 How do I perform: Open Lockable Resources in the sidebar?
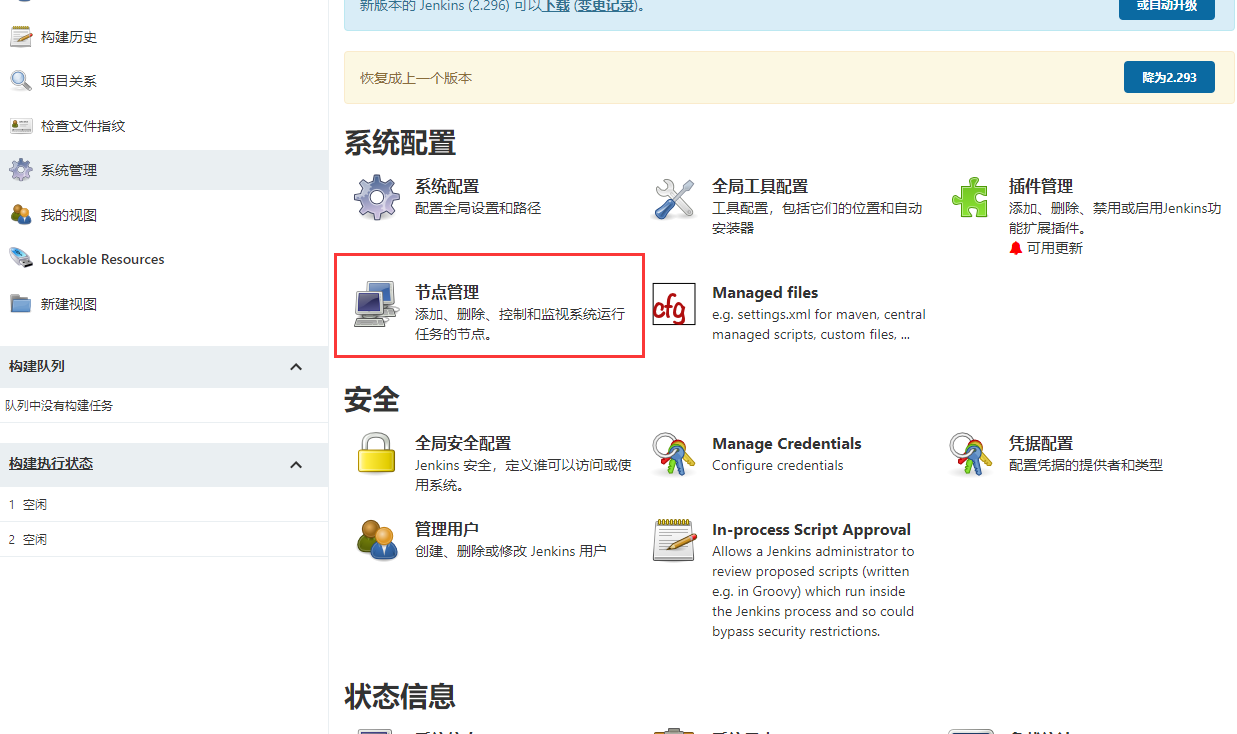pyautogui.click(x=103, y=259)
